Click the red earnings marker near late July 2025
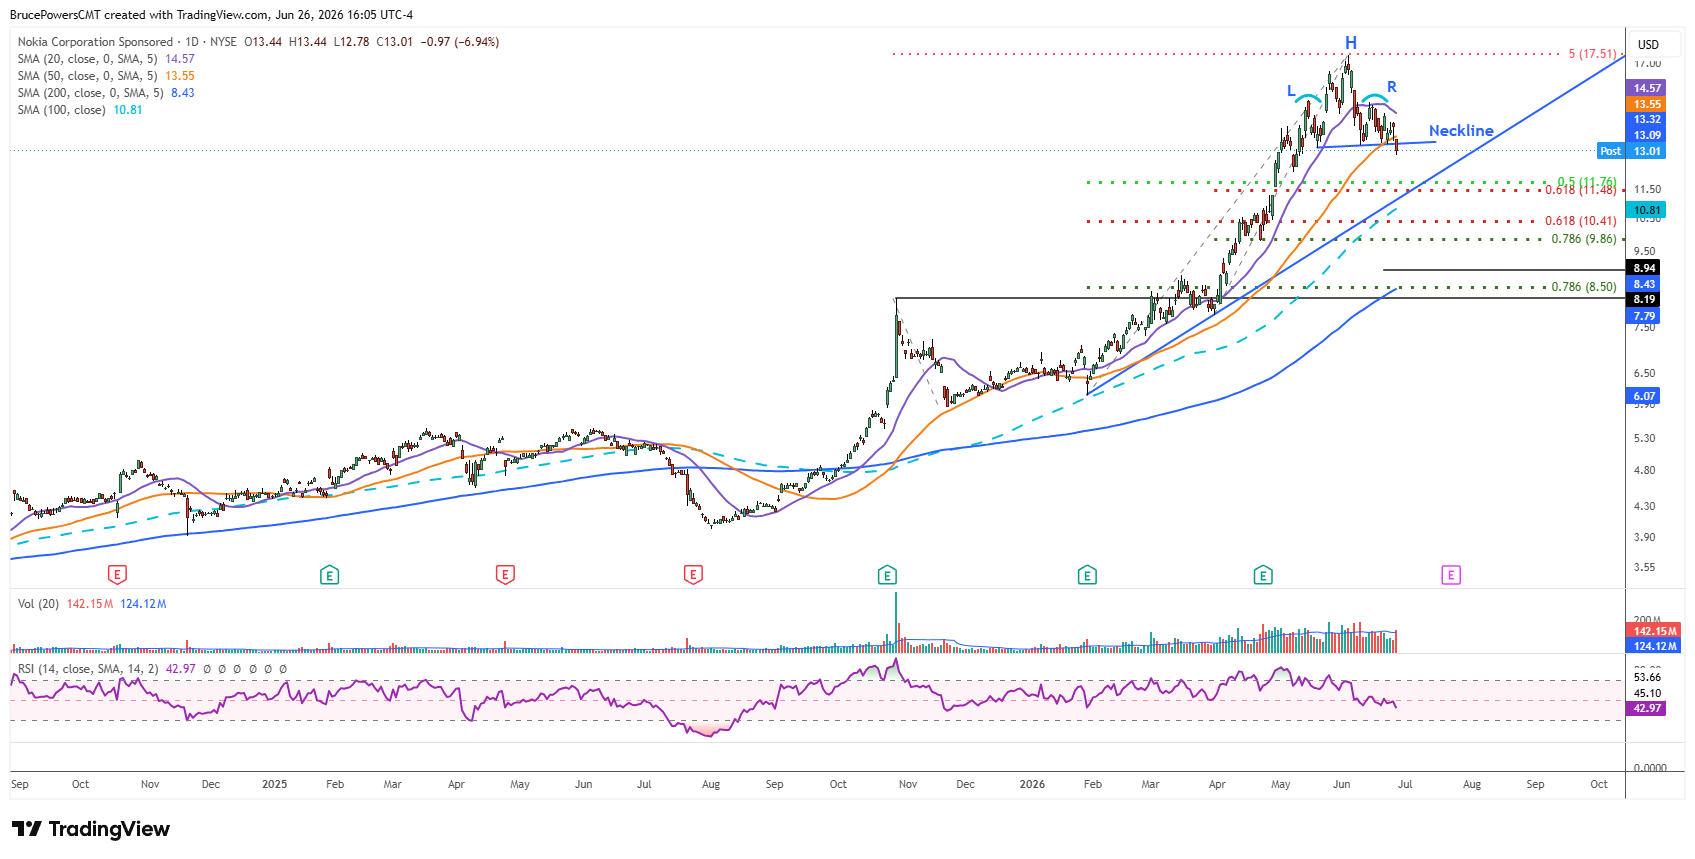 (693, 575)
